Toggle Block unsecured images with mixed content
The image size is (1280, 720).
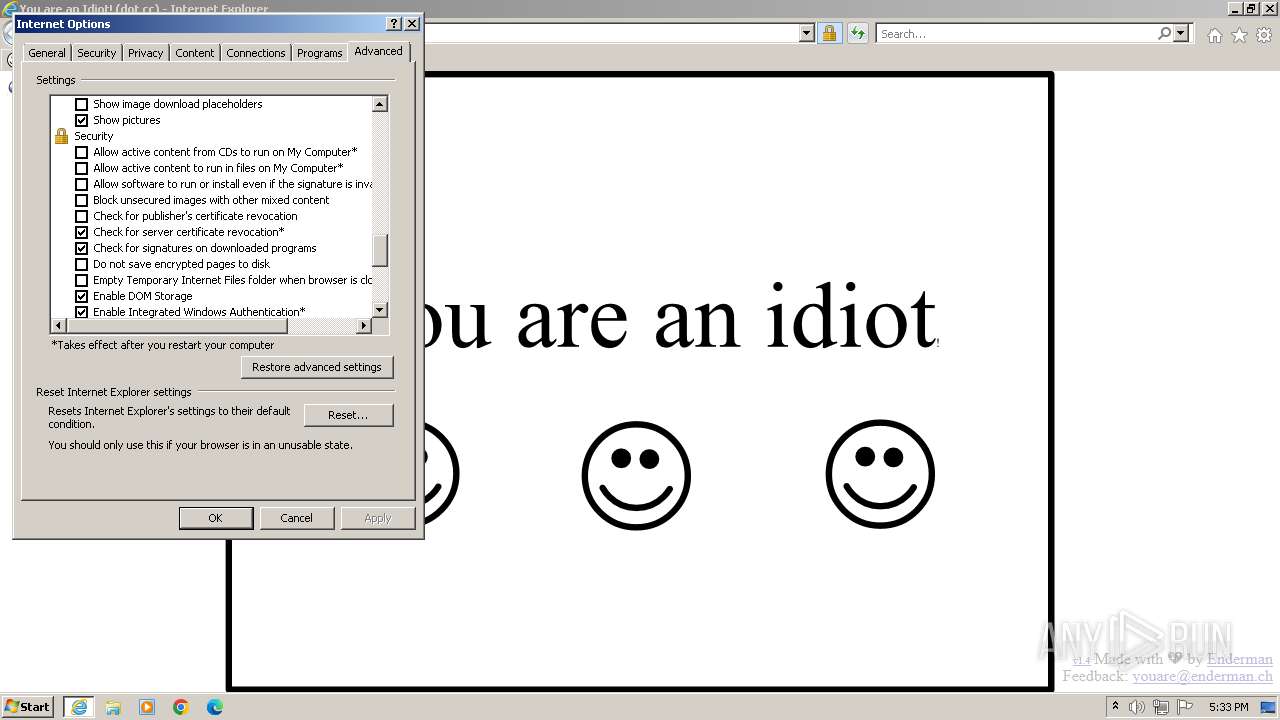point(82,200)
